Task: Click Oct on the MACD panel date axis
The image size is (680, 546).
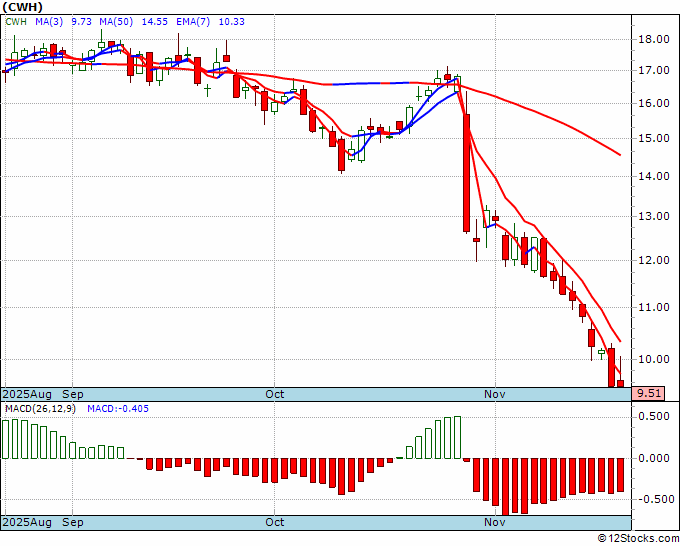Action: click(275, 522)
